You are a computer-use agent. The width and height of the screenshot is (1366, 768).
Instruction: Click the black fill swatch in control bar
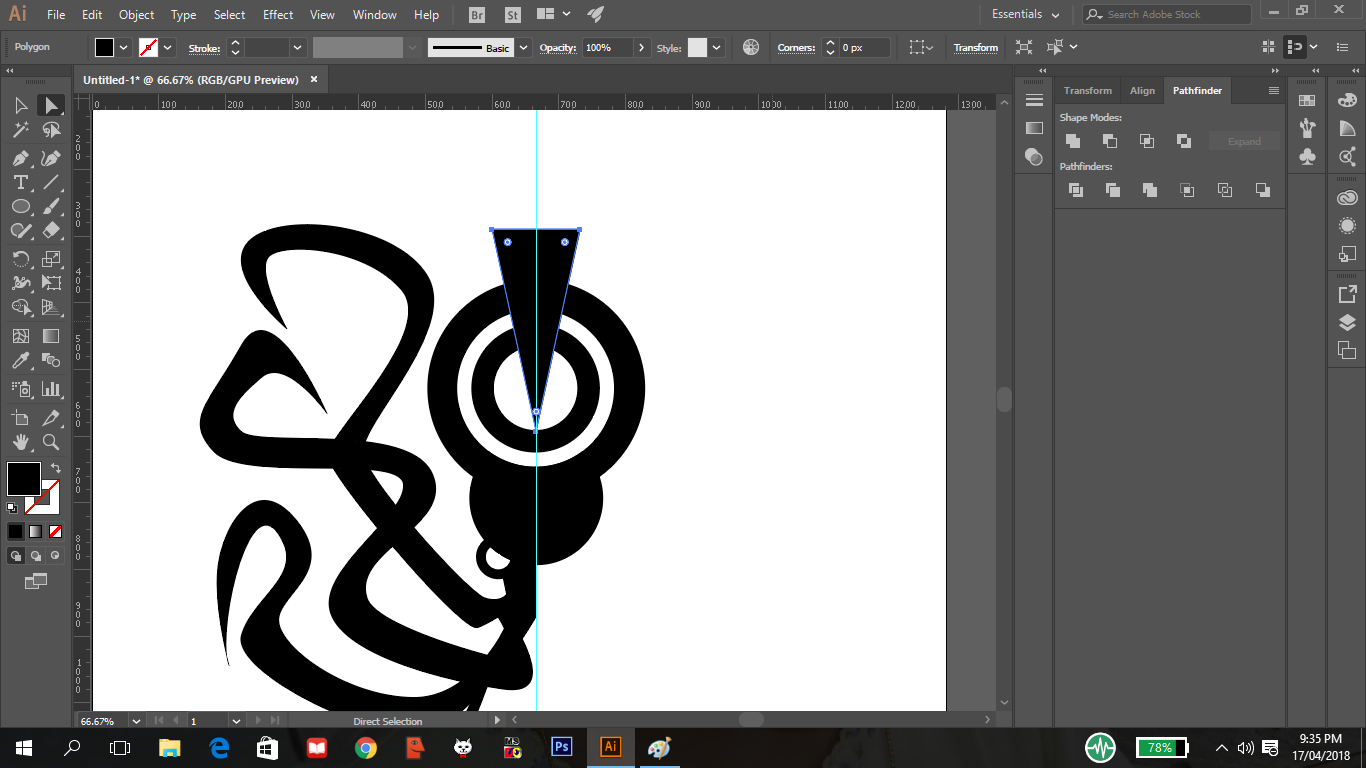point(105,47)
